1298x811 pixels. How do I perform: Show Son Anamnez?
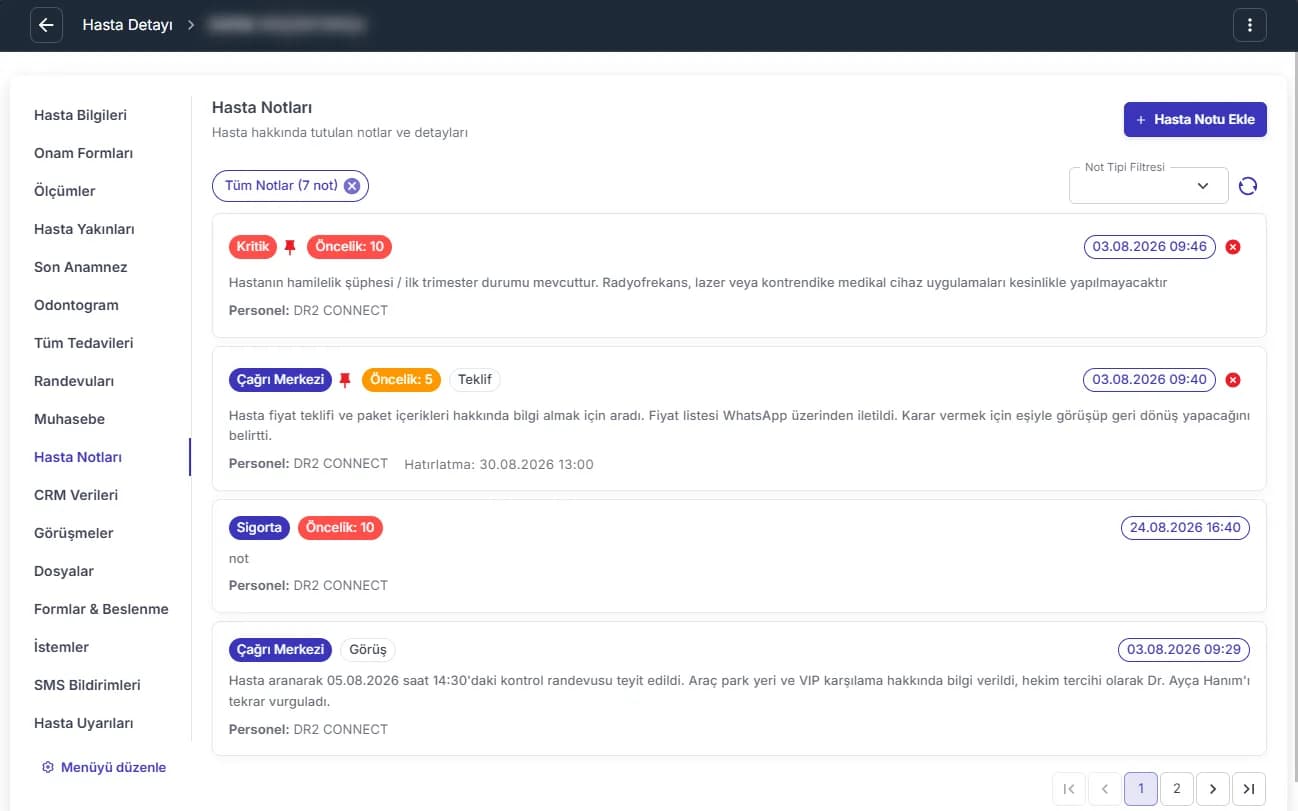(x=80, y=267)
